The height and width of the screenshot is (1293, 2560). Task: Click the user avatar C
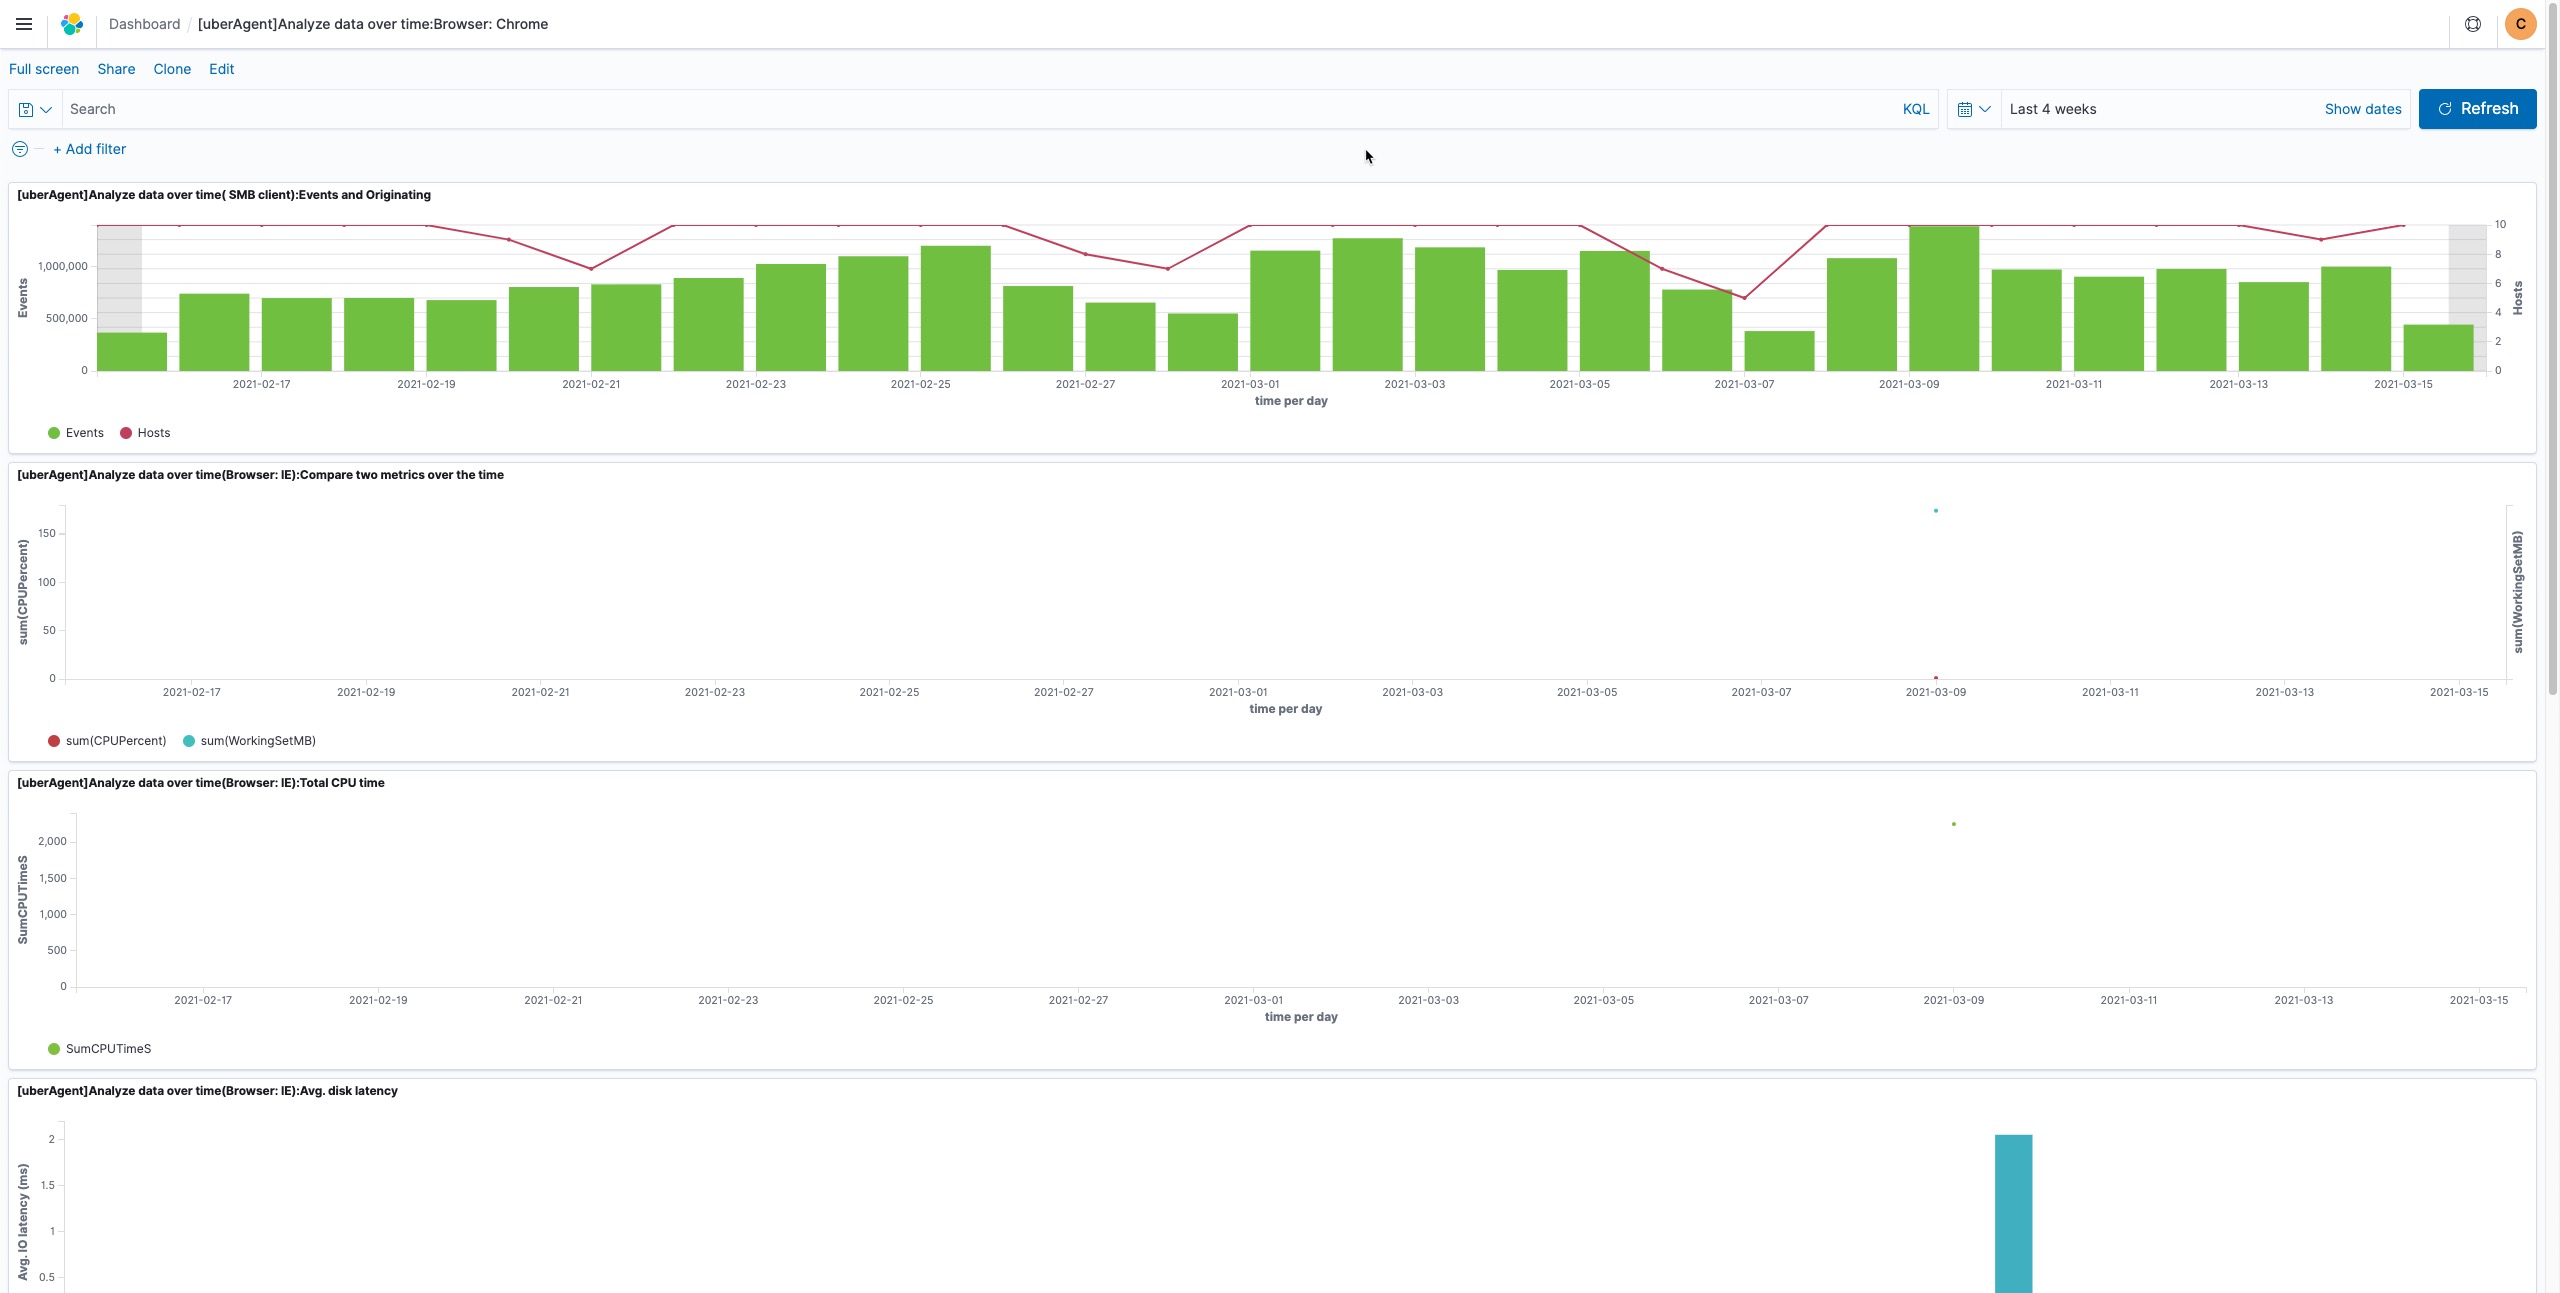coord(2520,24)
